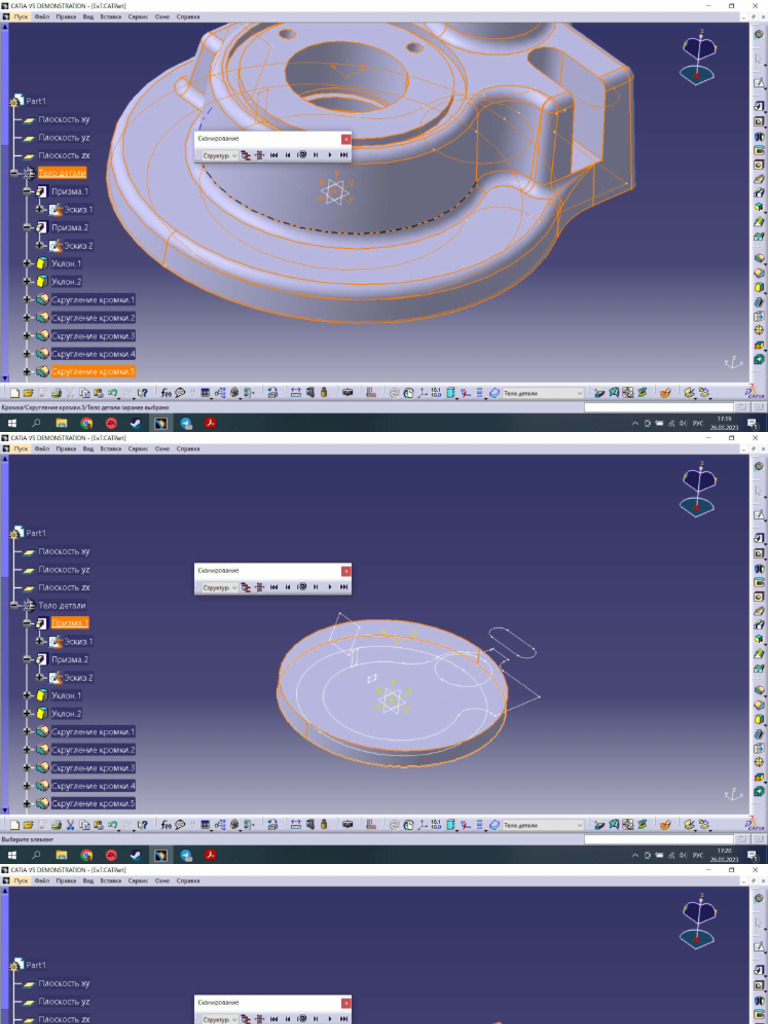Screen dimensions: 768x1024
Task: Click the What's This help icon in middle window
Action: (x=143, y=825)
